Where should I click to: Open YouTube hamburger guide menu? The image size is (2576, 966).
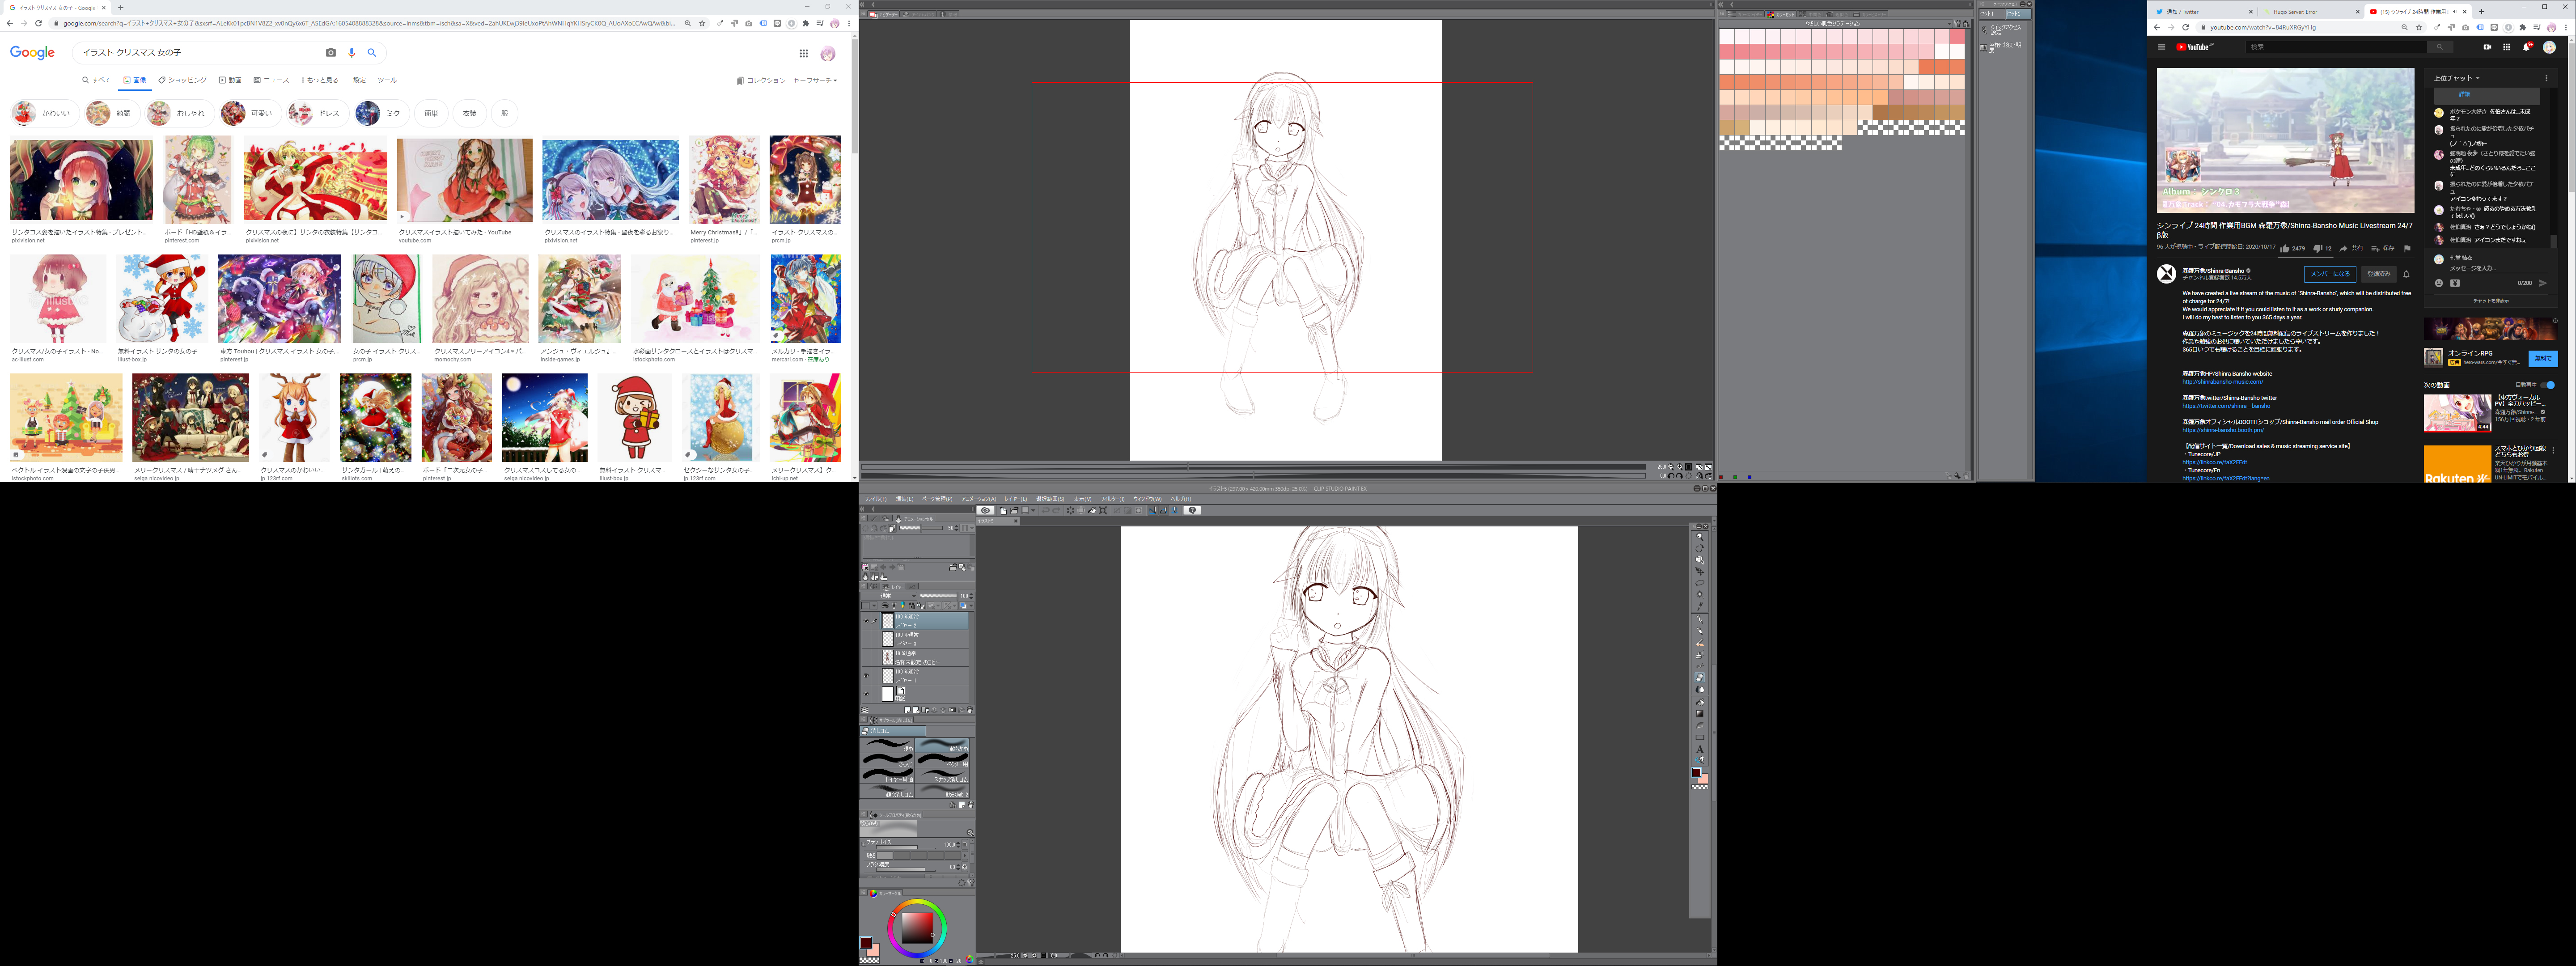point(2162,47)
